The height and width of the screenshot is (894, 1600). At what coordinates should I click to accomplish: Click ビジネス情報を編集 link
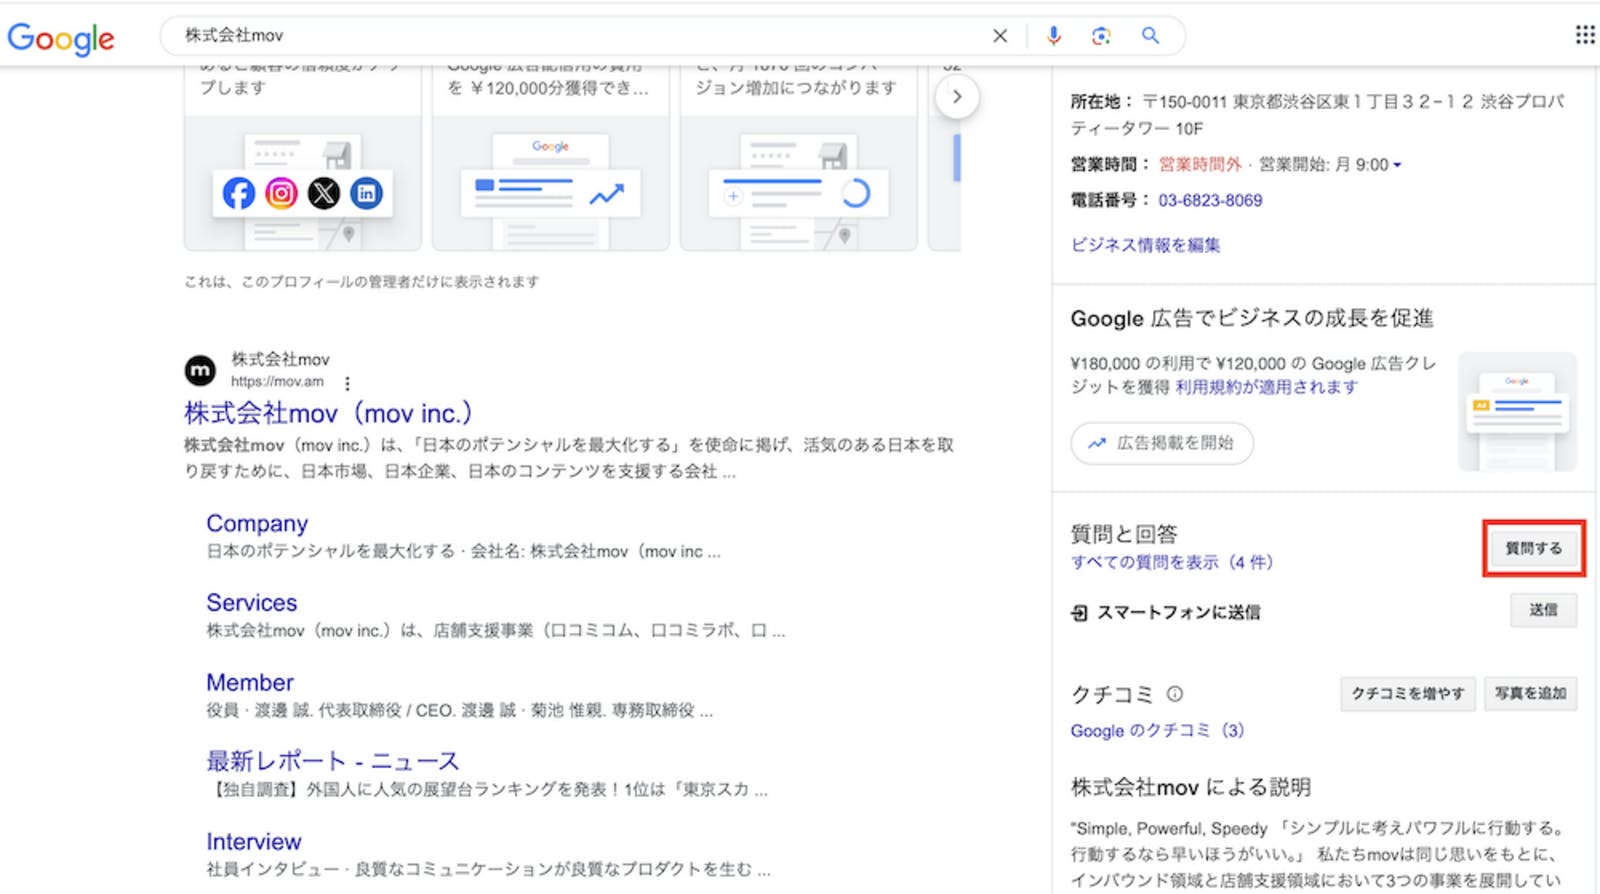(x=1146, y=245)
